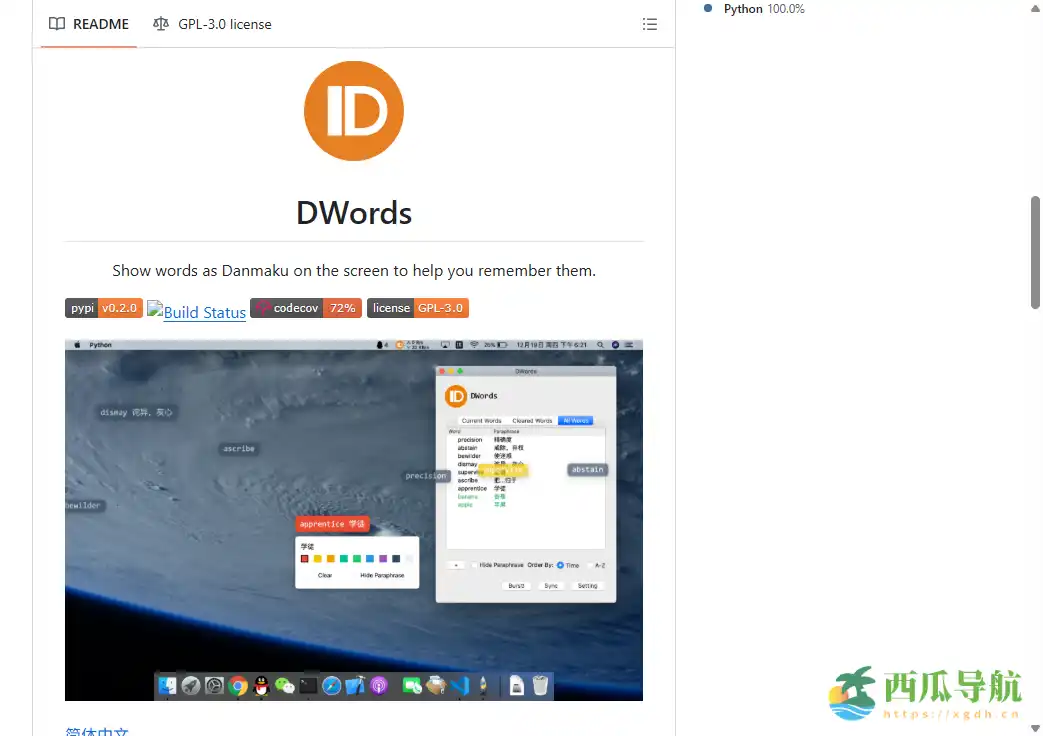Viewport: 1043px width, 736px height.
Task: Launch Google Chrome from the dock
Action: point(237,685)
